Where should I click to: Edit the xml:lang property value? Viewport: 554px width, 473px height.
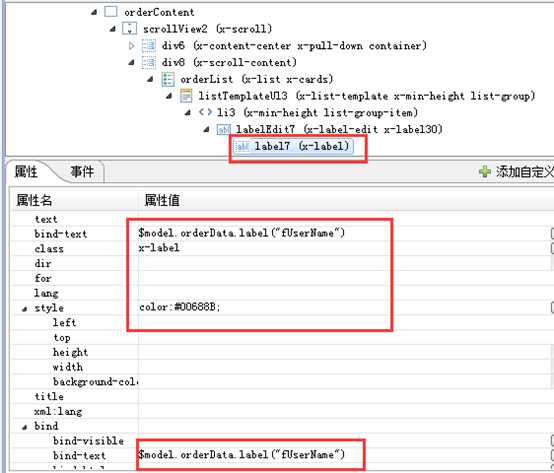tap(344, 412)
